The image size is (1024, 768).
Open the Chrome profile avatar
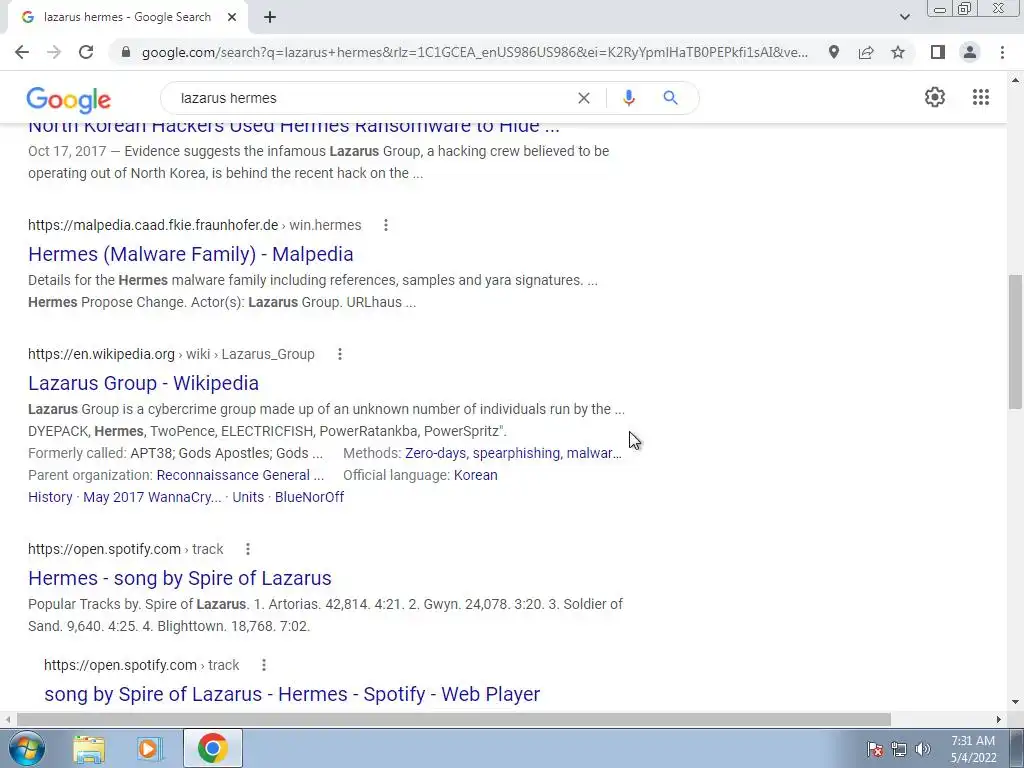(x=970, y=52)
